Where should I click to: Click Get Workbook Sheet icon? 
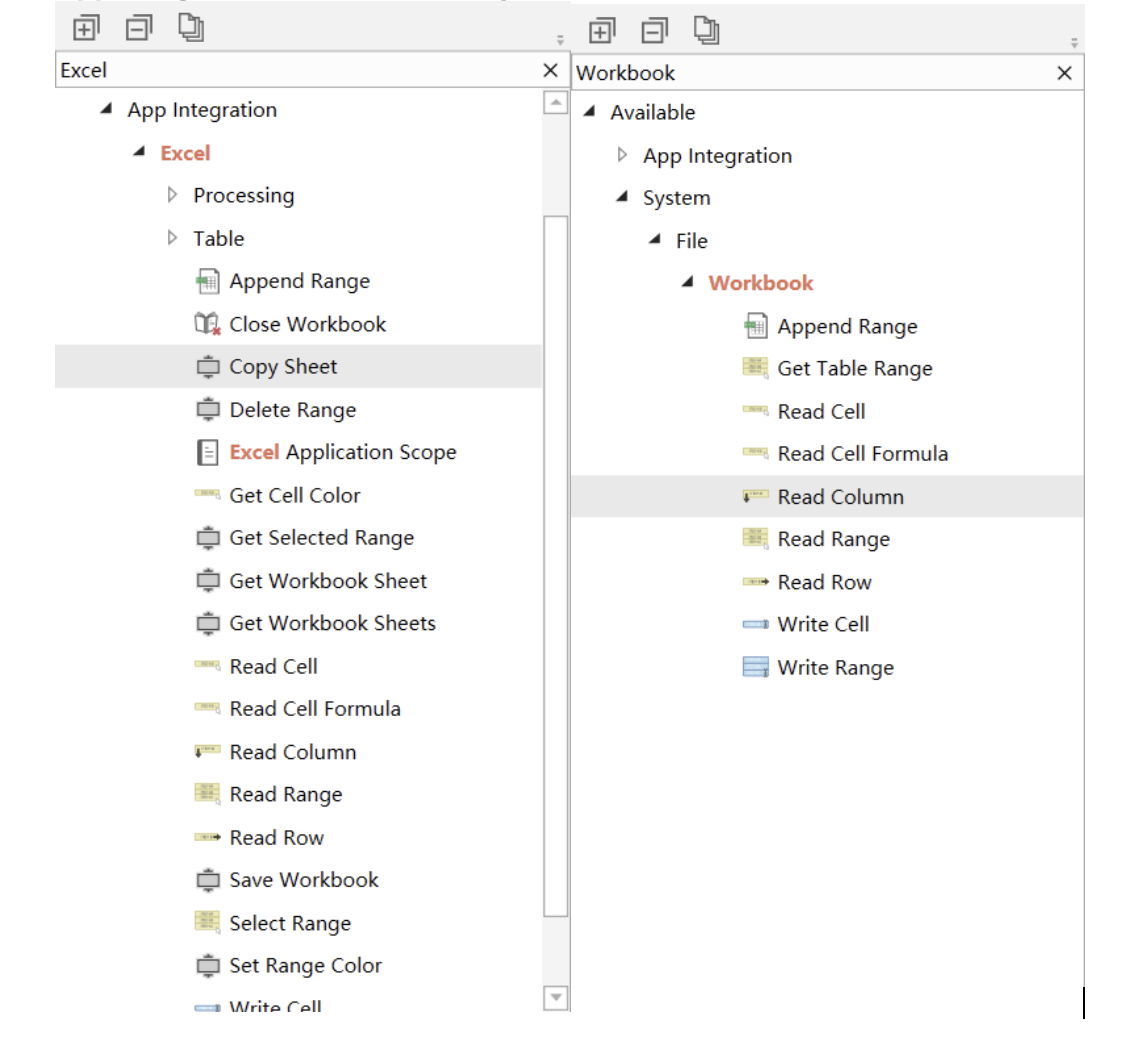coord(208,580)
